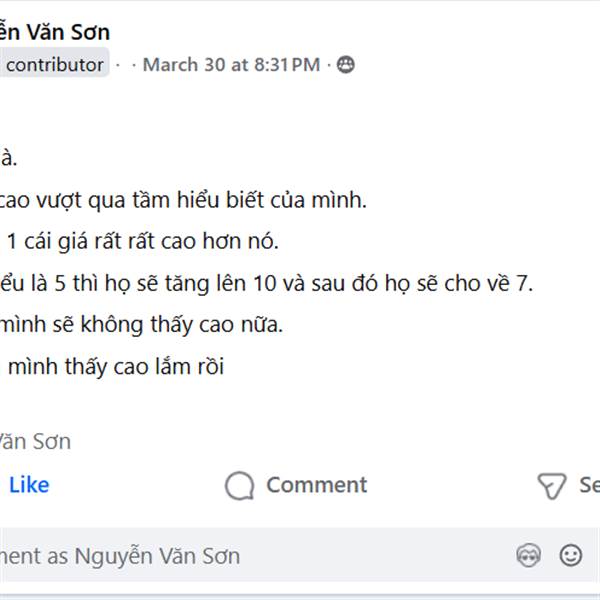Click the partial Send label text
This screenshot has width=600, height=600.
[588, 485]
